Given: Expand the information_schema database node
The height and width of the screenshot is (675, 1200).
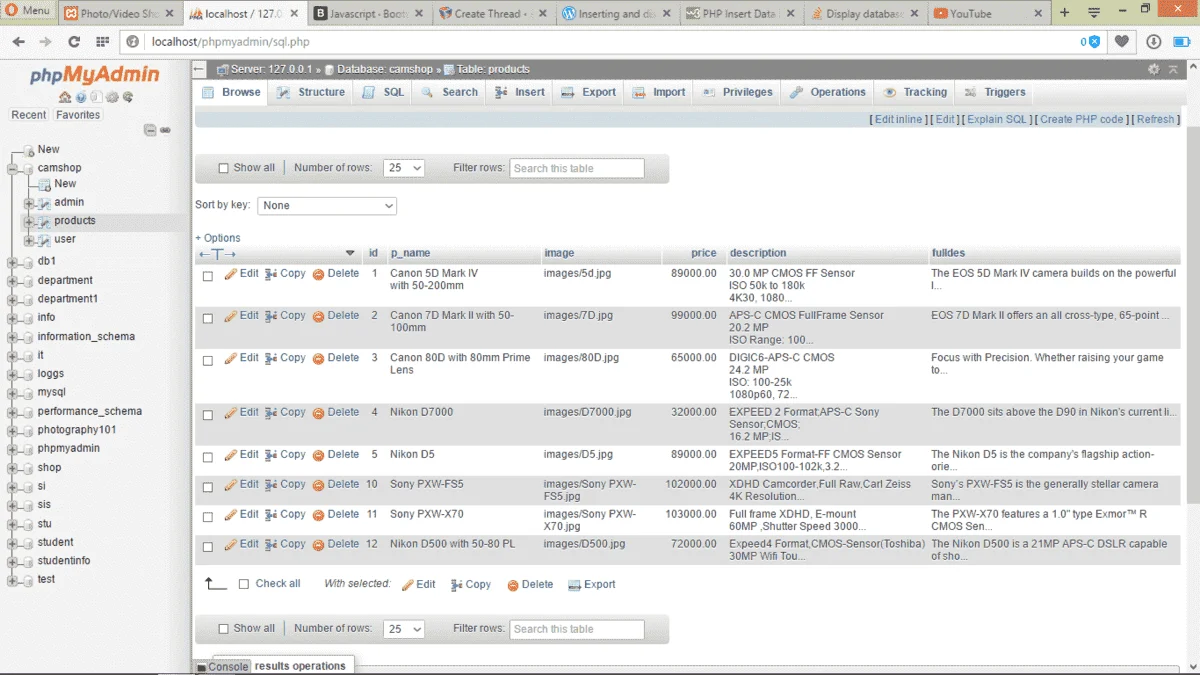Looking at the screenshot, I should [13, 337].
